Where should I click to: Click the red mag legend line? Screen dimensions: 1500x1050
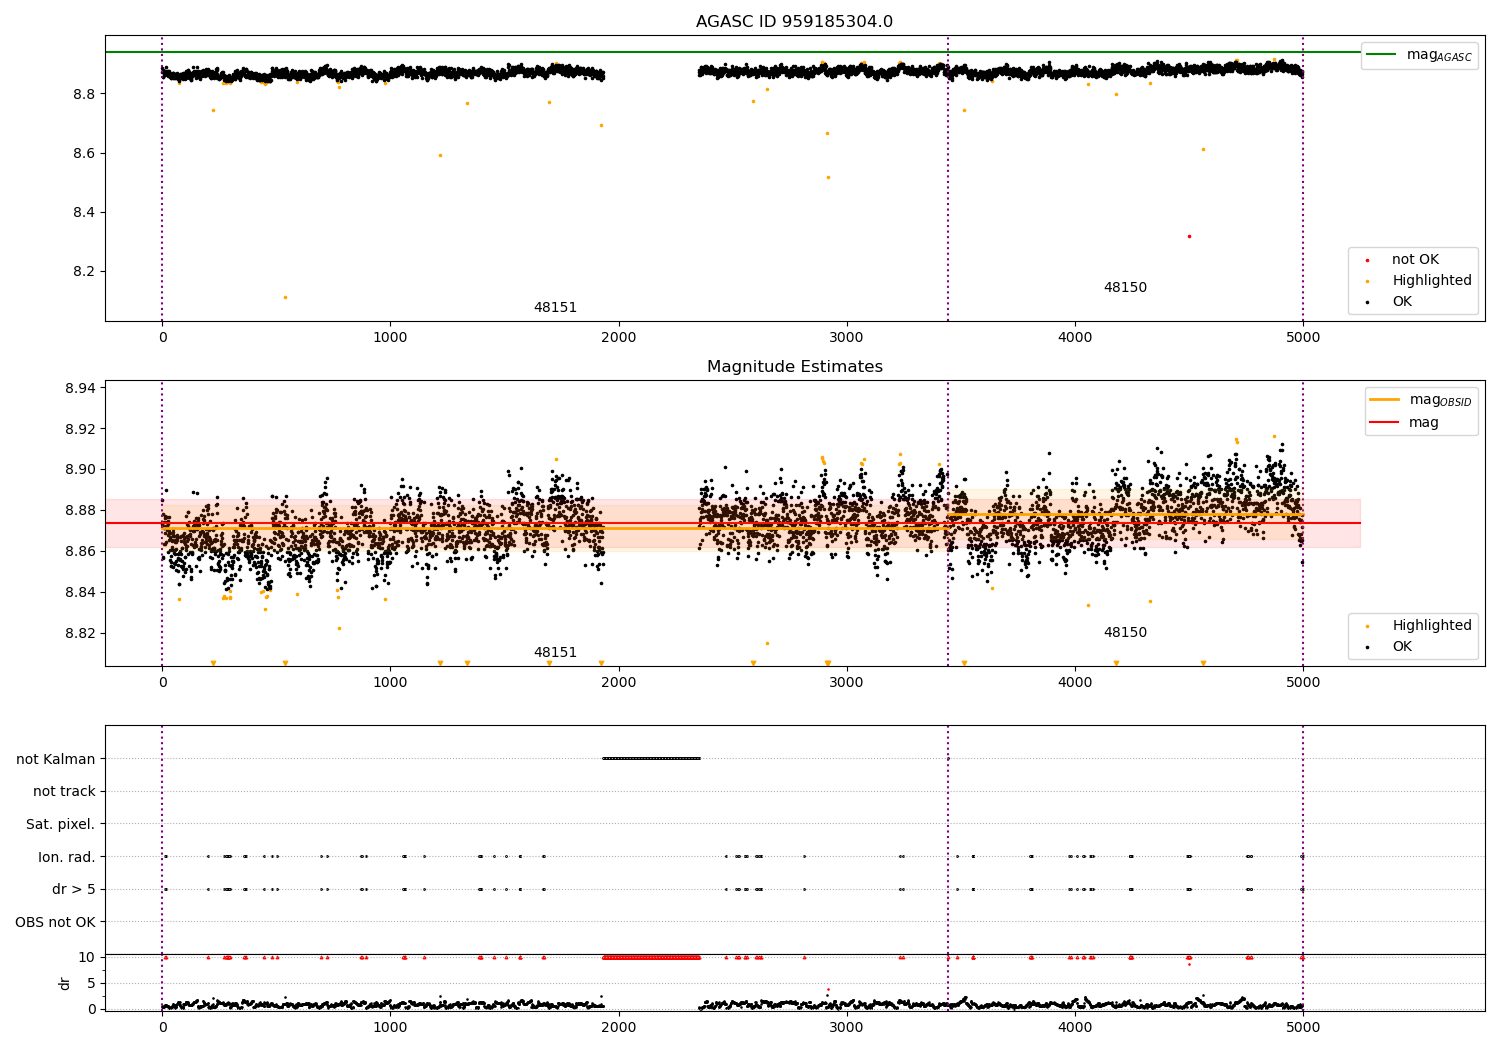(1385, 423)
